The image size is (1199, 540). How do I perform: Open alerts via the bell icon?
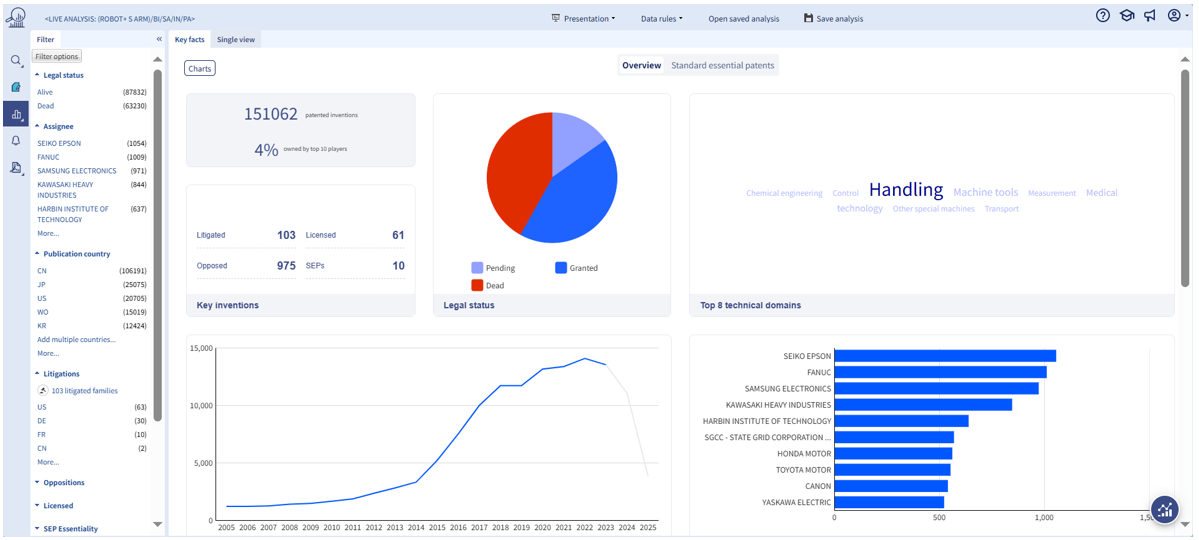click(x=16, y=141)
